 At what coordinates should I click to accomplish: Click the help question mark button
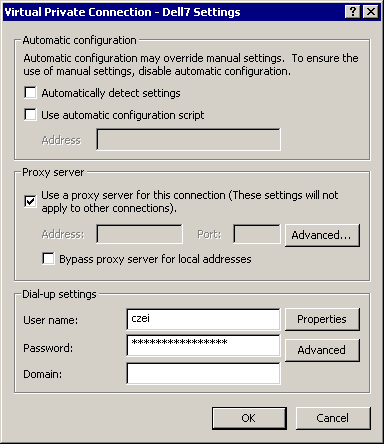[353, 12]
